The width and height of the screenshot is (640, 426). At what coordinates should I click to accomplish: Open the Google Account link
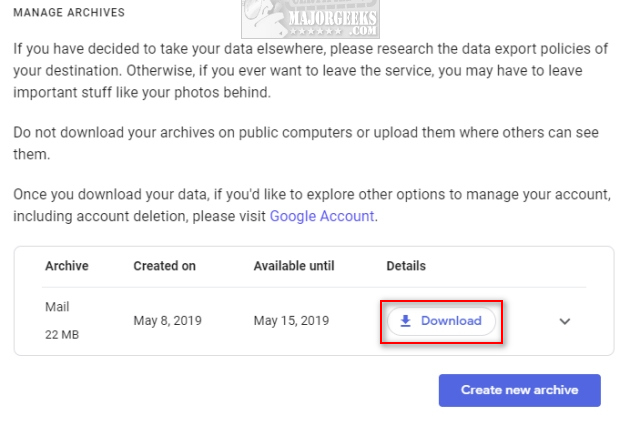pos(322,216)
